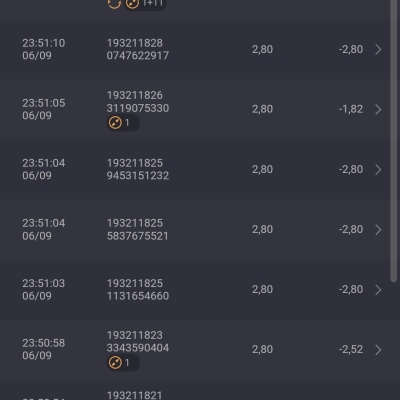This screenshot has height=400, width=400.
Task: Click the partial round ID 193211821 at bottom
Action: click(134, 395)
